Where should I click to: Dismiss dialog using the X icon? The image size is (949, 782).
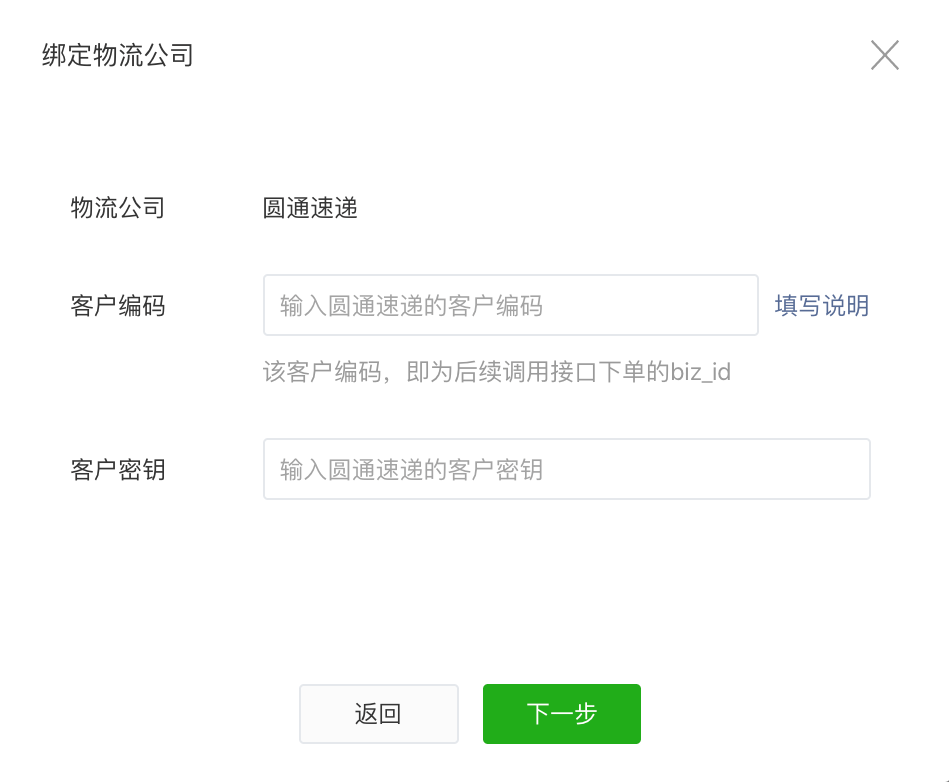coord(884,55)
